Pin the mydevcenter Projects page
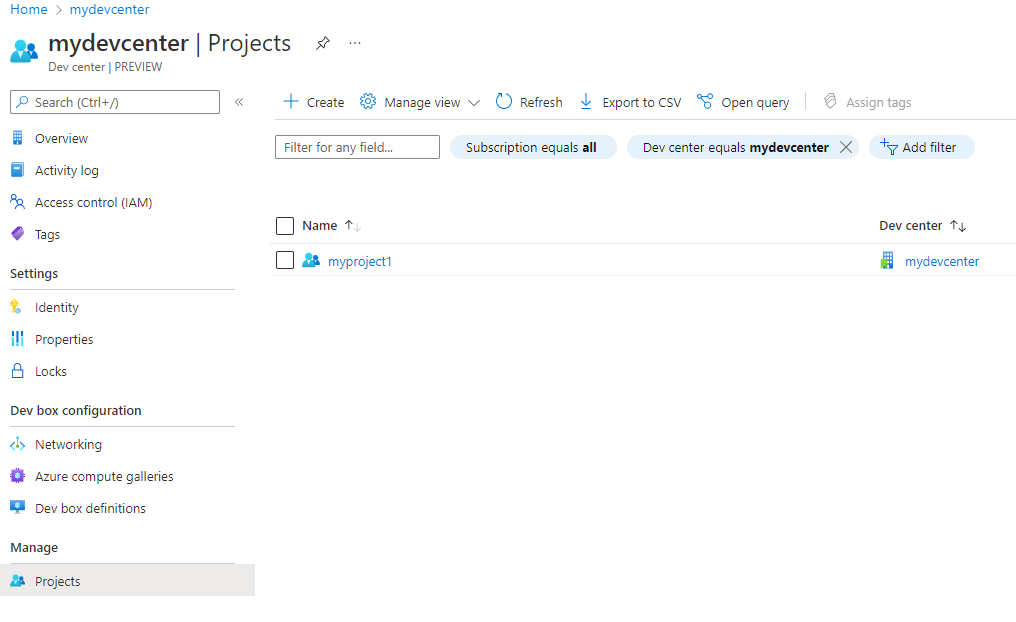This screenshot has height=622, width=1016. (323, 43)
